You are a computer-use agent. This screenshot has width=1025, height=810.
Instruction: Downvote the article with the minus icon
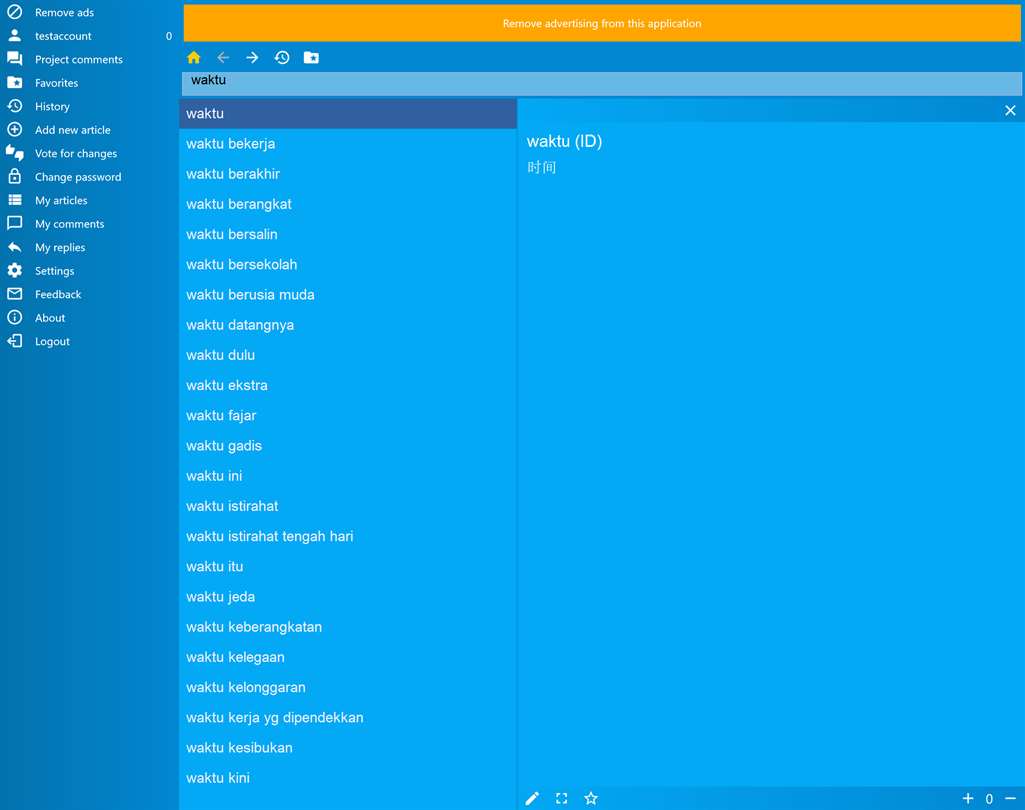point(1011,798)
